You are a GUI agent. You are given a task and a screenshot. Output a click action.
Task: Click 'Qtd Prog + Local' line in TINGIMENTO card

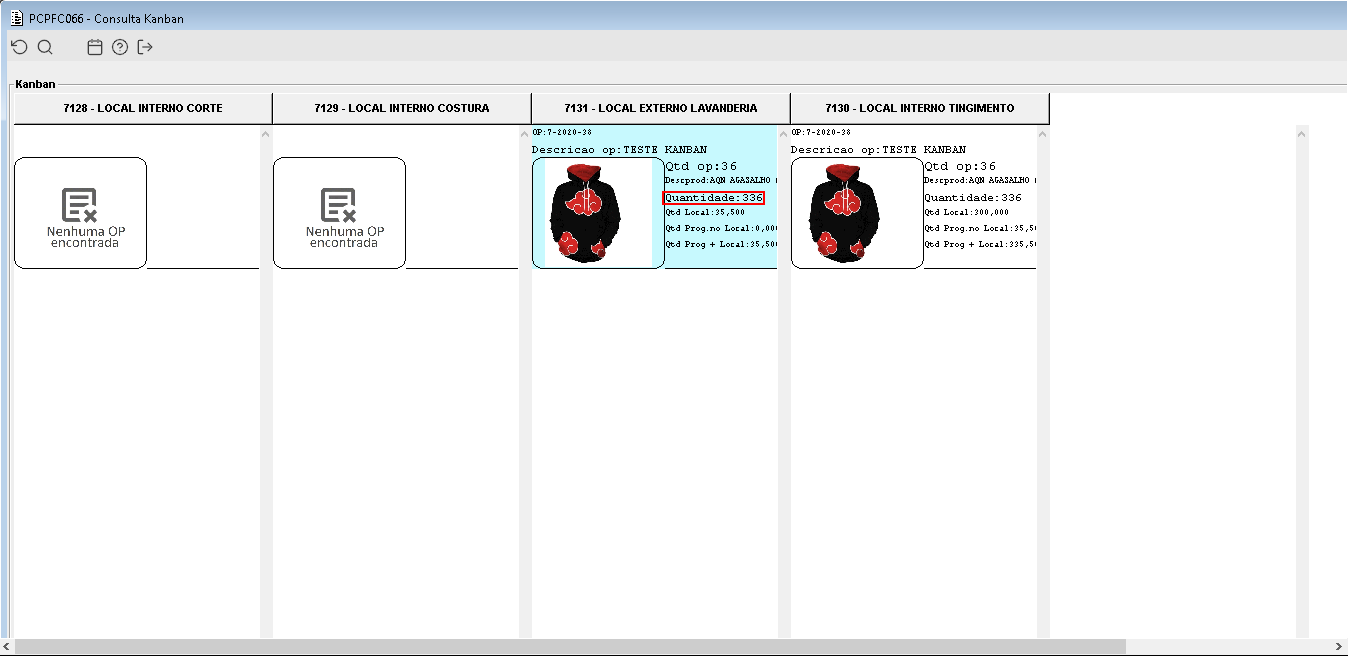980,244
